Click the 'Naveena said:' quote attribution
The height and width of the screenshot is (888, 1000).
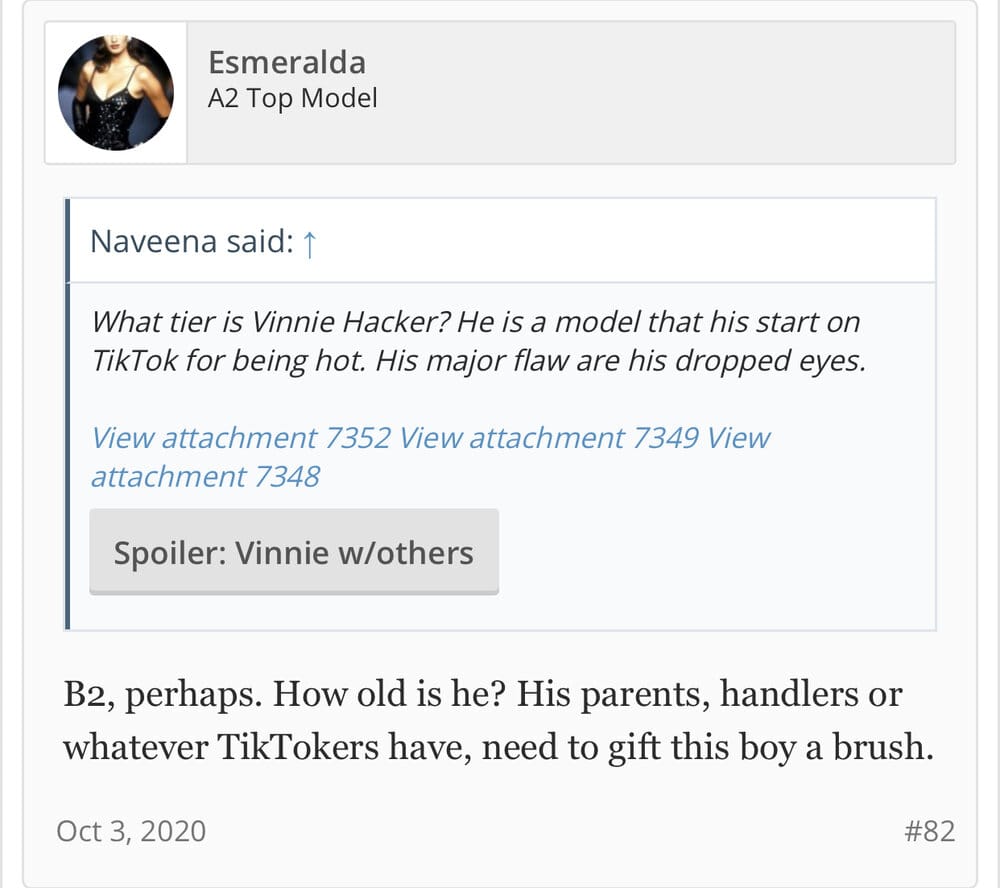tap(190, 242)
